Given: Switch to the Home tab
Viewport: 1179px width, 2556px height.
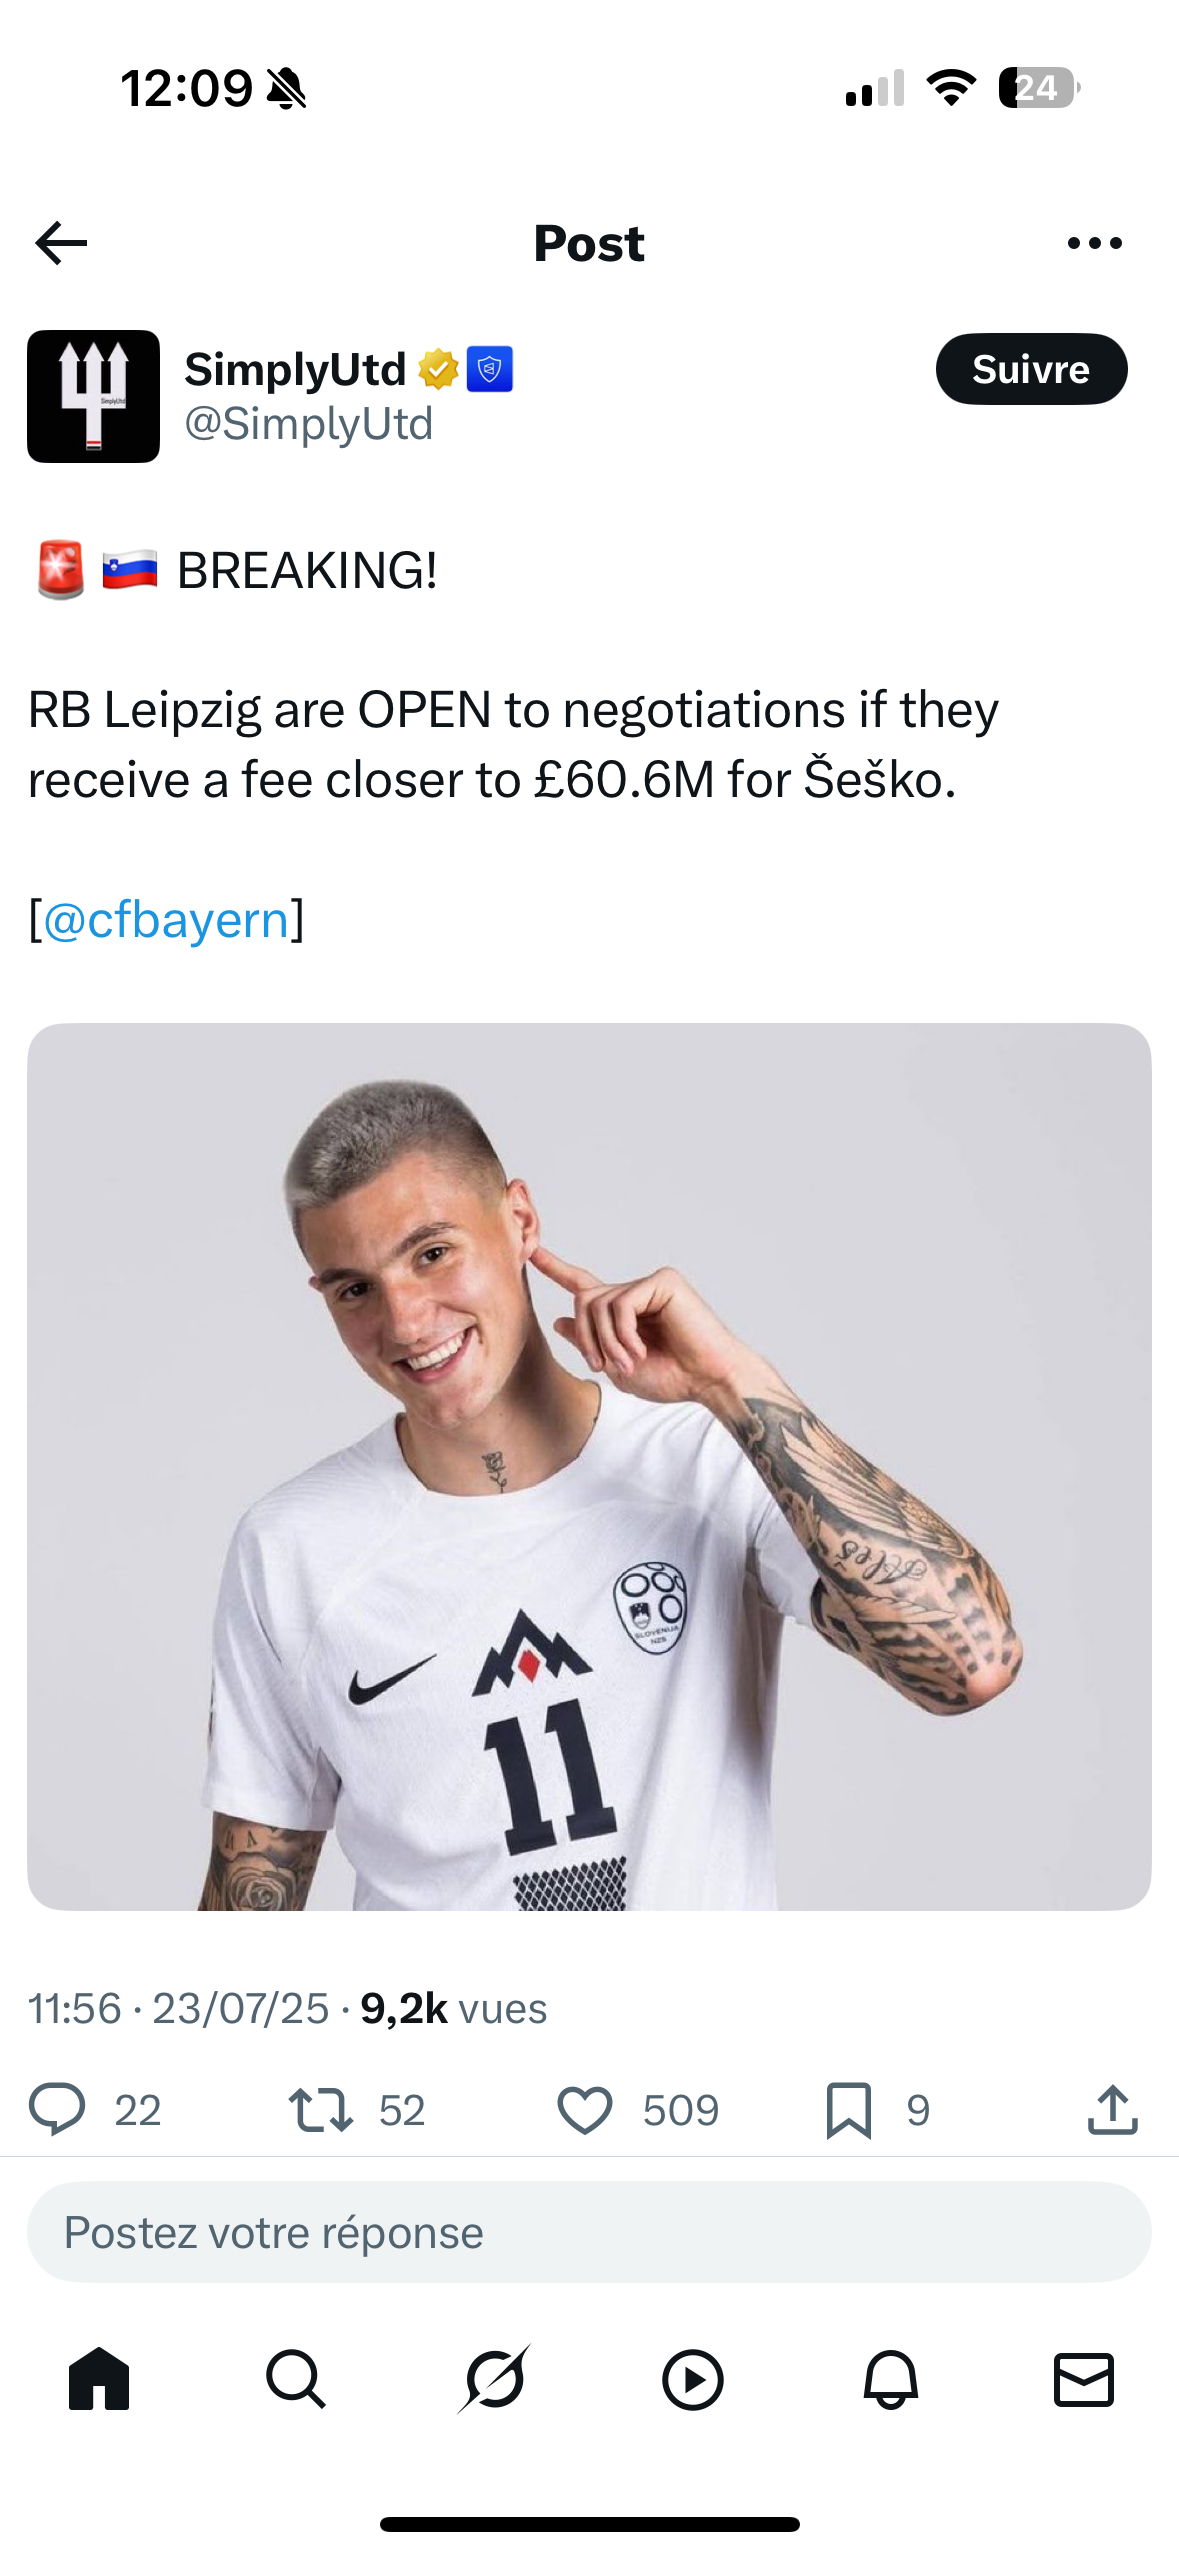Looking at the screenshot, I should pos(99,2379).
